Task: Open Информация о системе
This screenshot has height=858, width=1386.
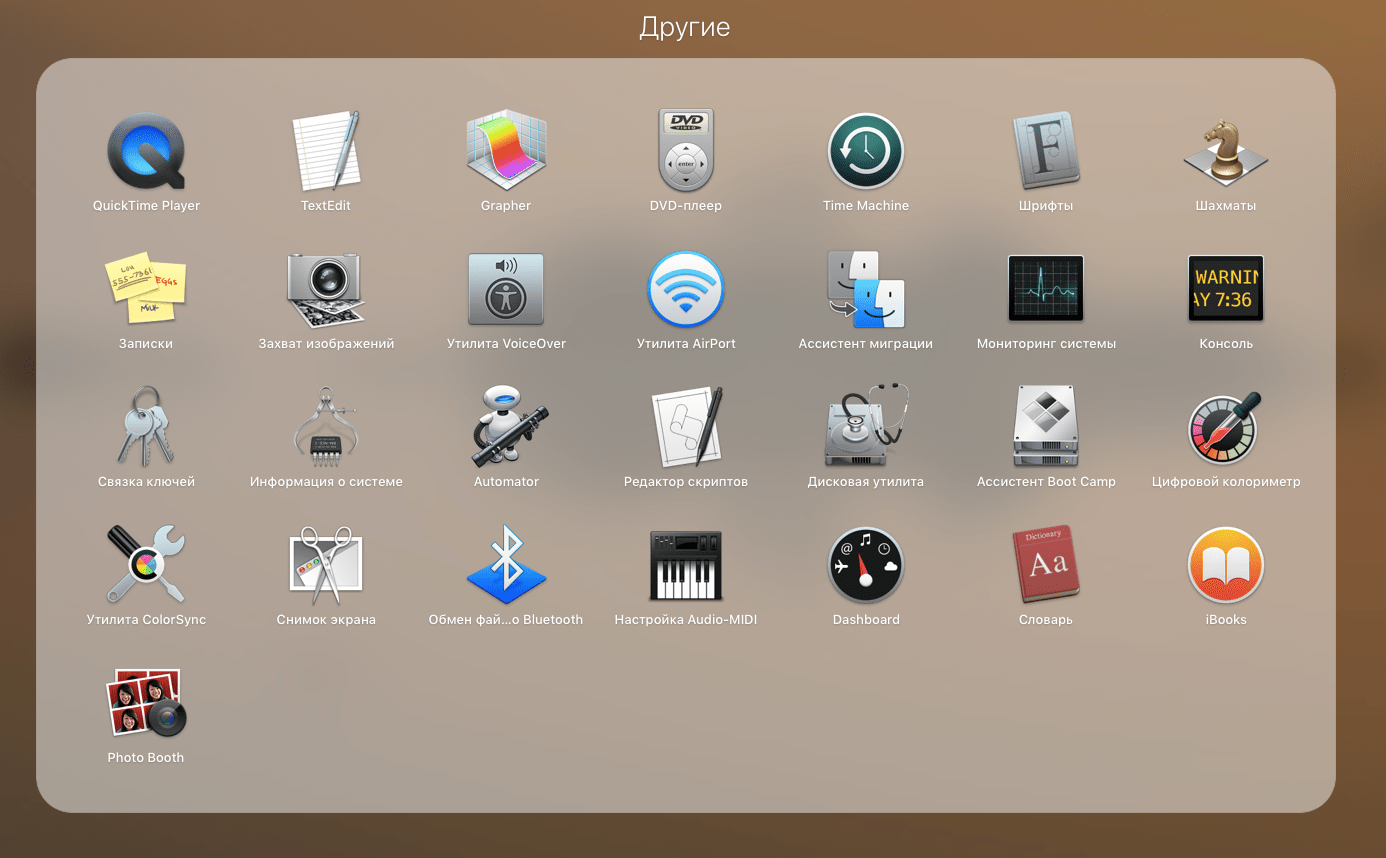Action: pyautogui.click(x=326, y=427)
